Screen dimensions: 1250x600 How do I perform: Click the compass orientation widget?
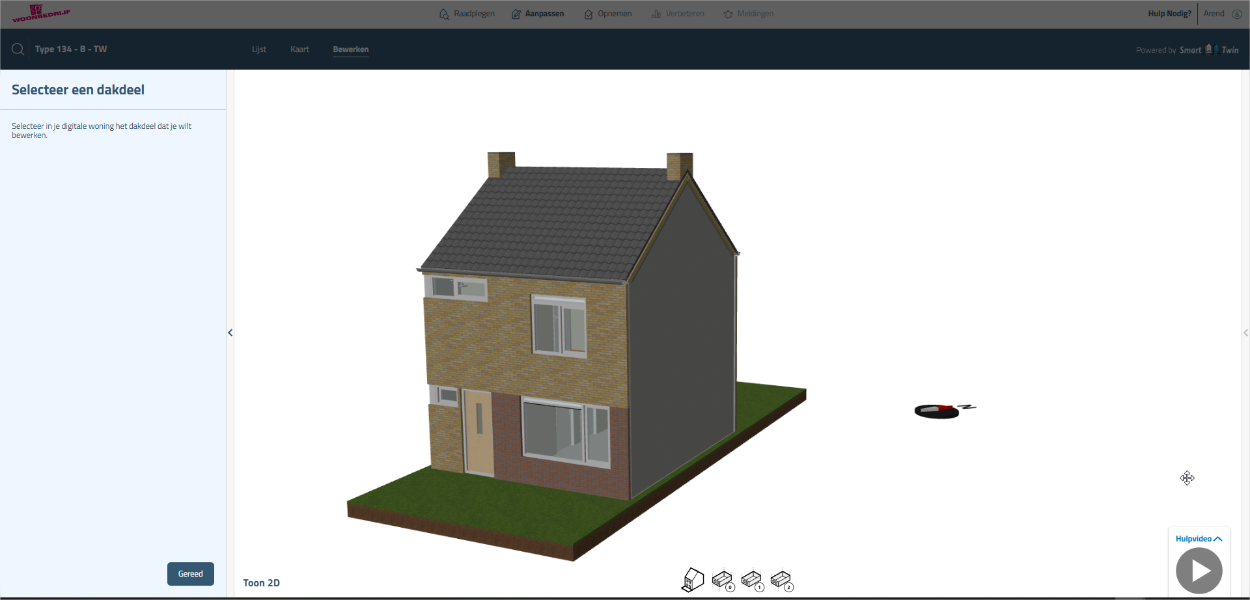click(941, 409)
